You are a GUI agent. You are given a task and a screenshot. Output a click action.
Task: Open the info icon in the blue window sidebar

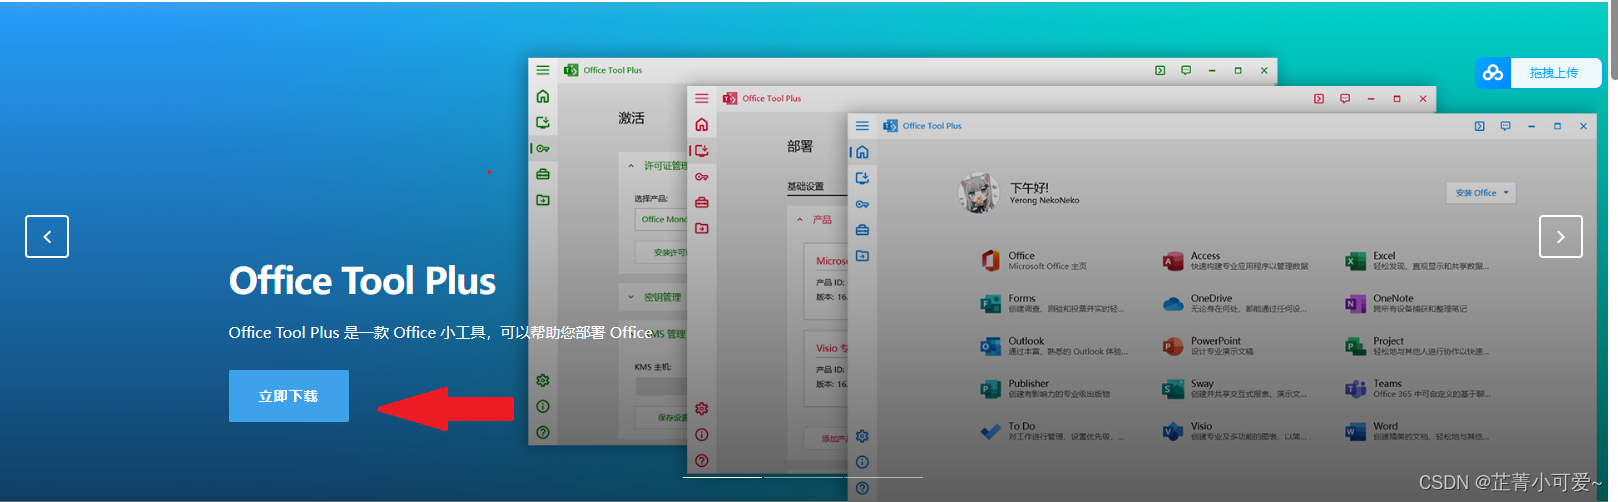click(862, 462)
